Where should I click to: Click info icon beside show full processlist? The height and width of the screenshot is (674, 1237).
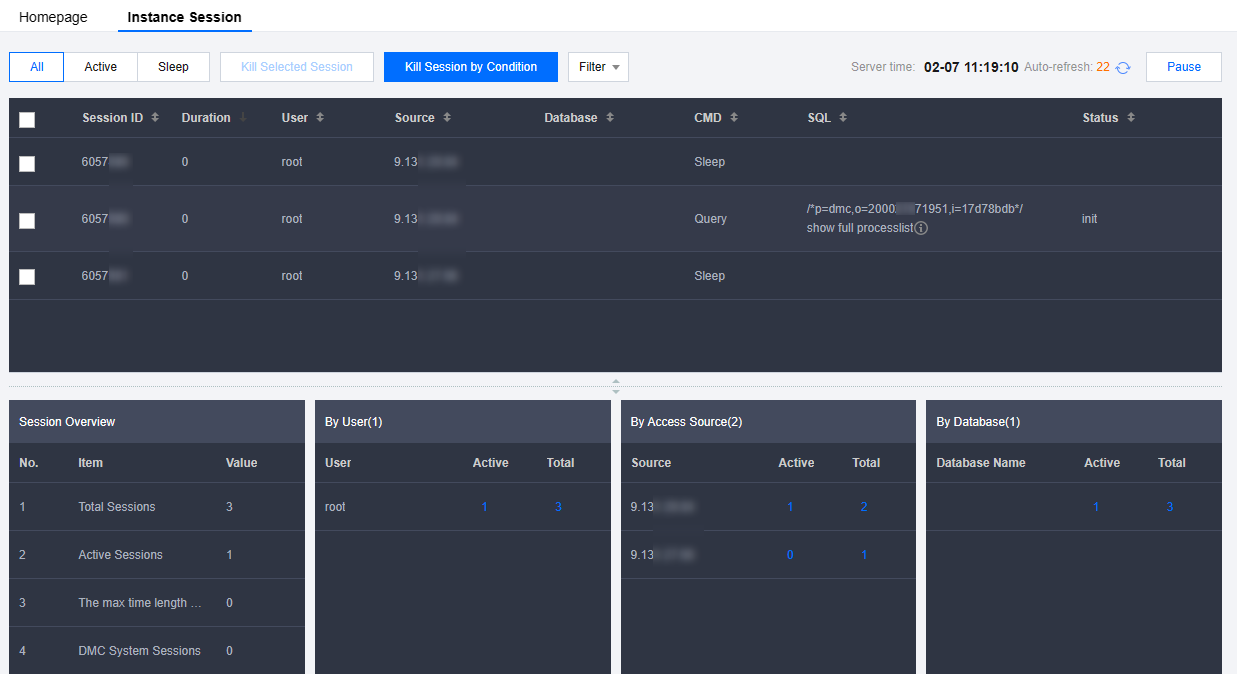tap(921, 228)
